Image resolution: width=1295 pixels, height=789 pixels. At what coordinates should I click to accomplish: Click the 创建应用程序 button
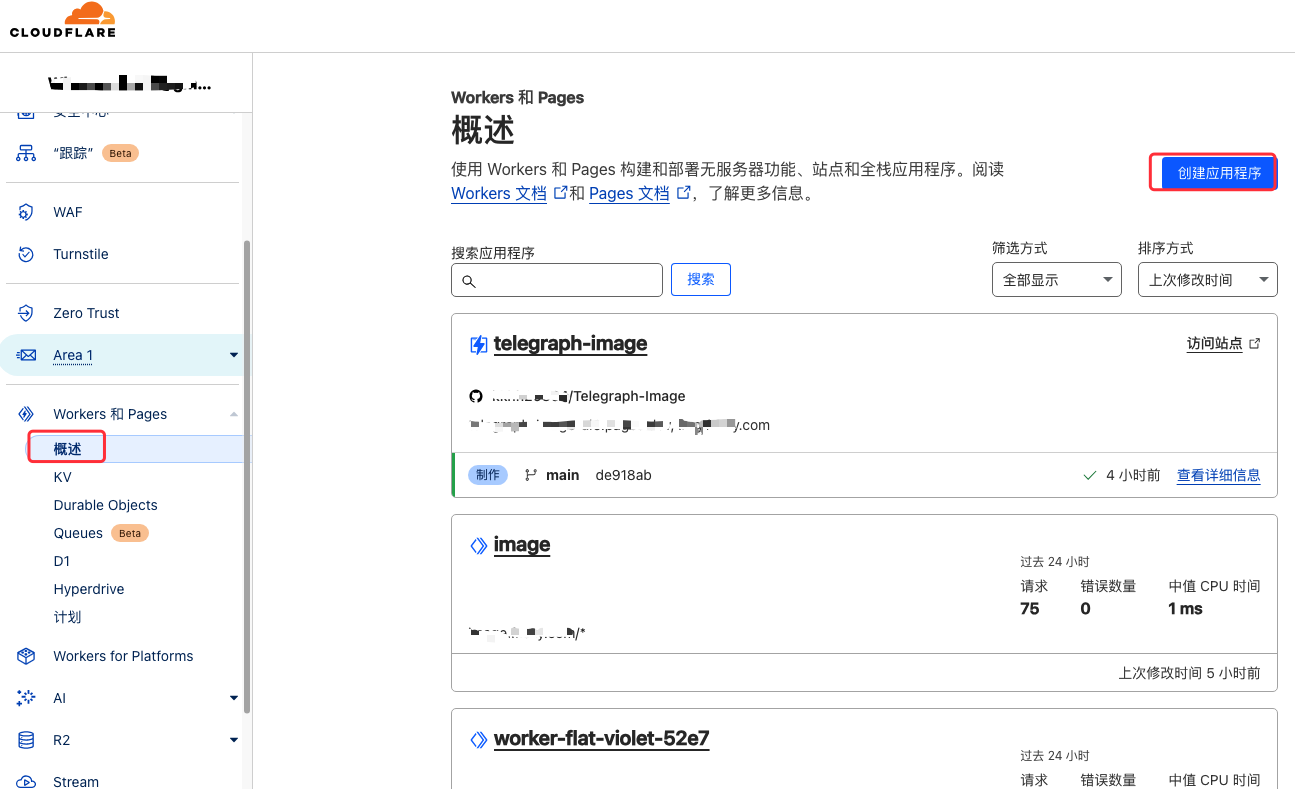click(x=1219, y=173)
